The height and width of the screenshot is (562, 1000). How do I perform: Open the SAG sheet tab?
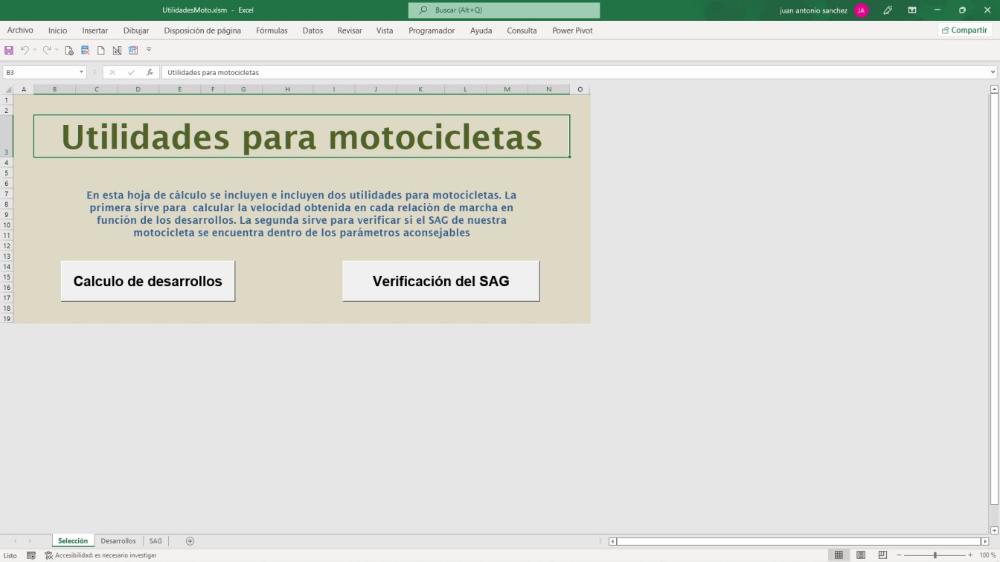pyautogui.click(x=155, y=541)
